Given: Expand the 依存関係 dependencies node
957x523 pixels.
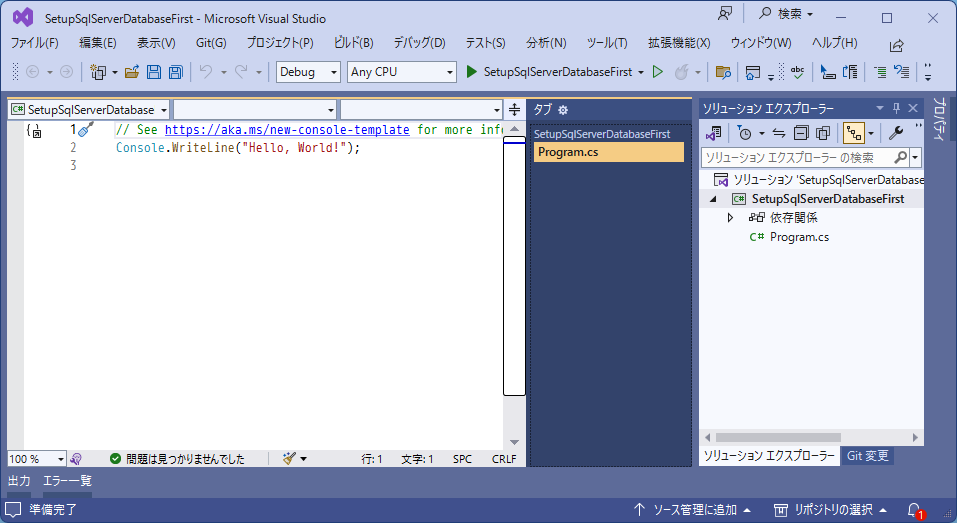Looking at the screenshot, I should pyautogui.click(x=730, y=218).
